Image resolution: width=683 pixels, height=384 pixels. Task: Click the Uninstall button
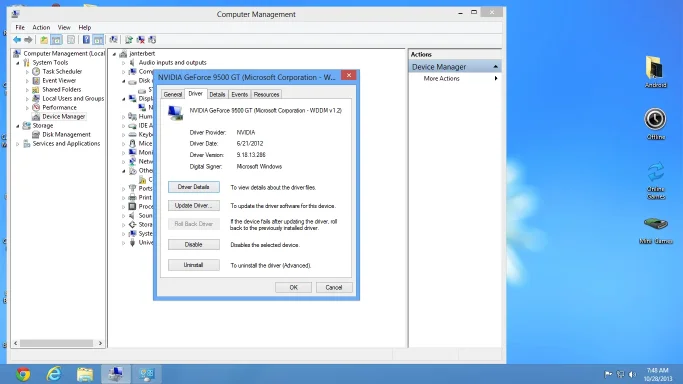(194, 265)
